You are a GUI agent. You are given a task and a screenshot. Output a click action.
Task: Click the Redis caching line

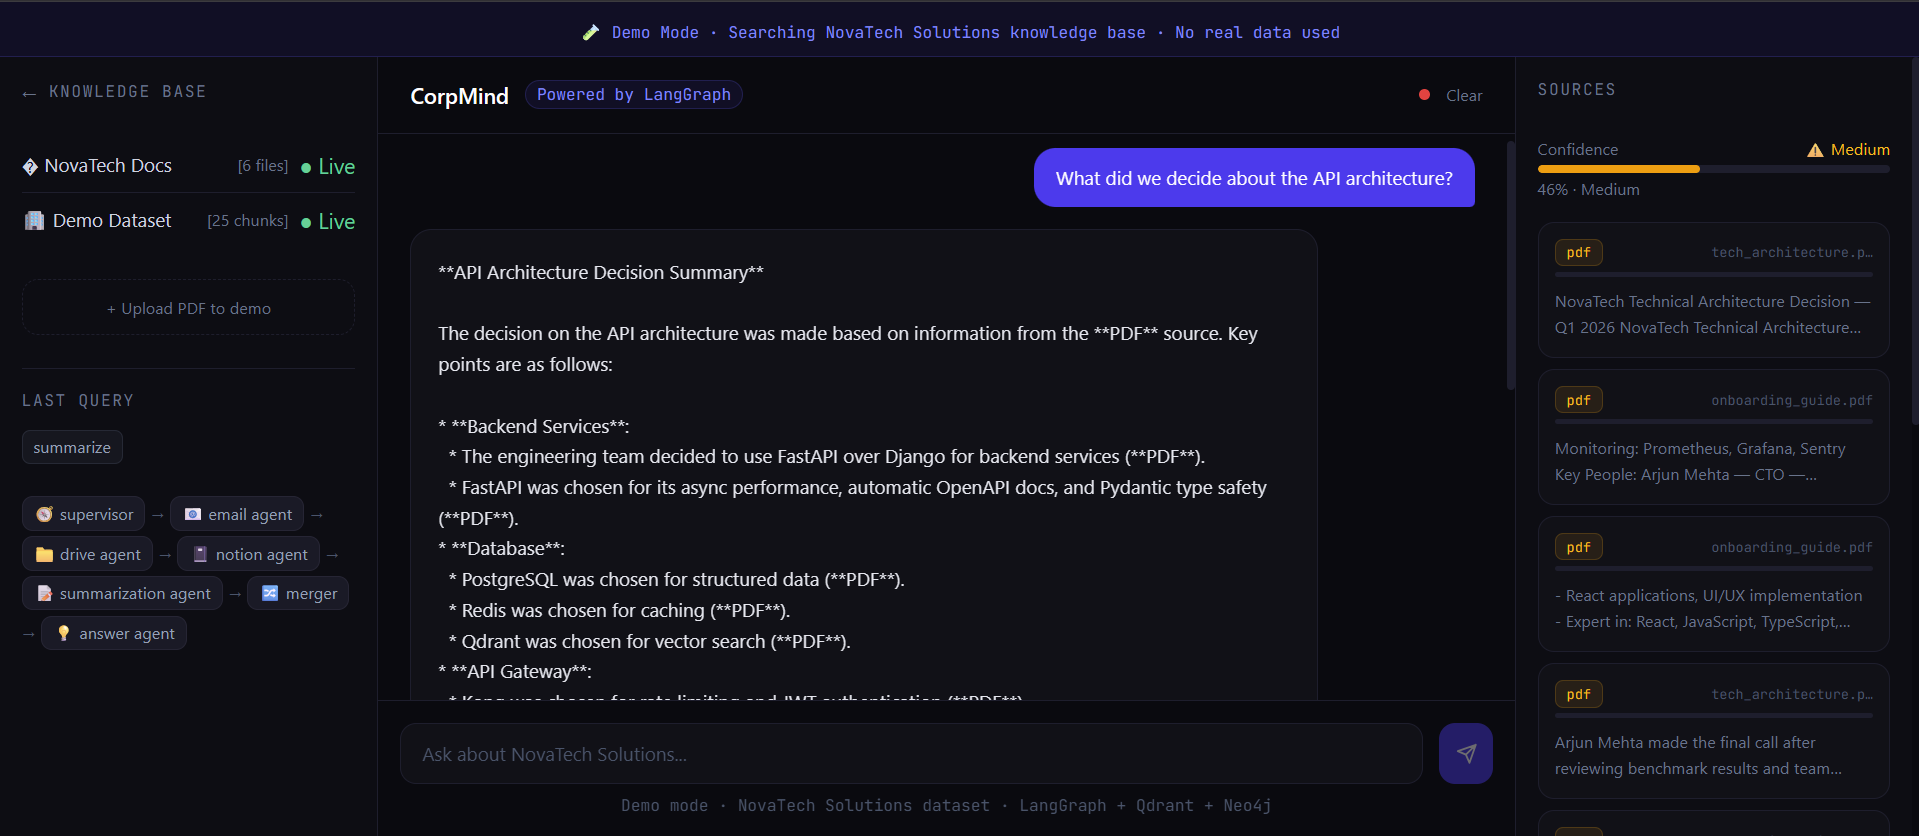pos(619,611)
